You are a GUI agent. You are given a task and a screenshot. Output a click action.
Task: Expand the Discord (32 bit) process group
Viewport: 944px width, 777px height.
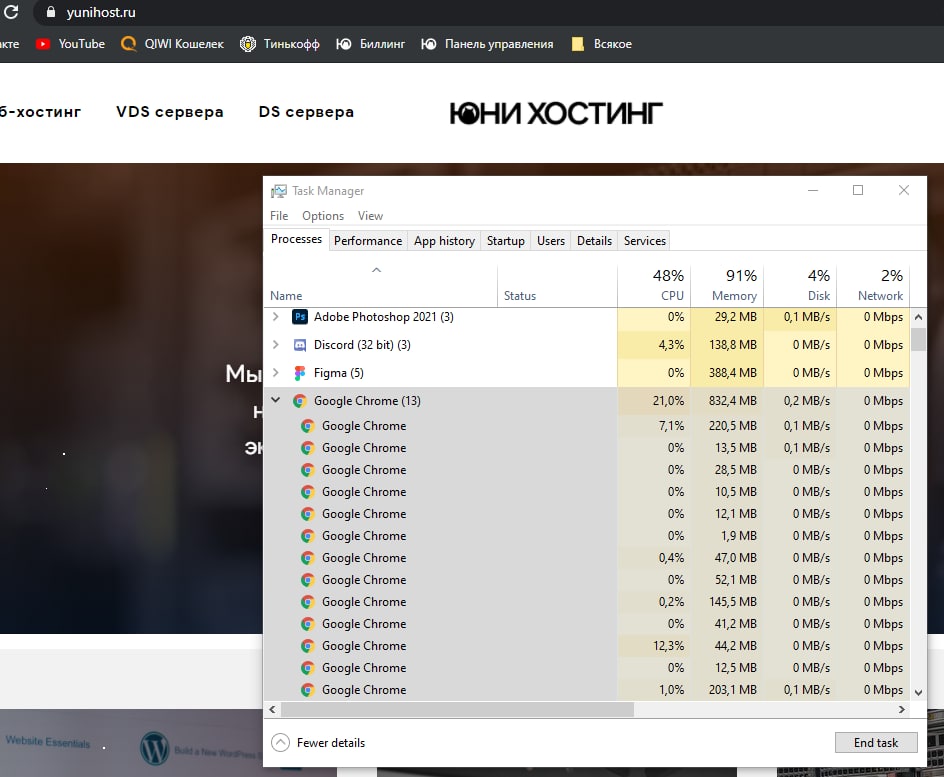(x=276, y=344)
